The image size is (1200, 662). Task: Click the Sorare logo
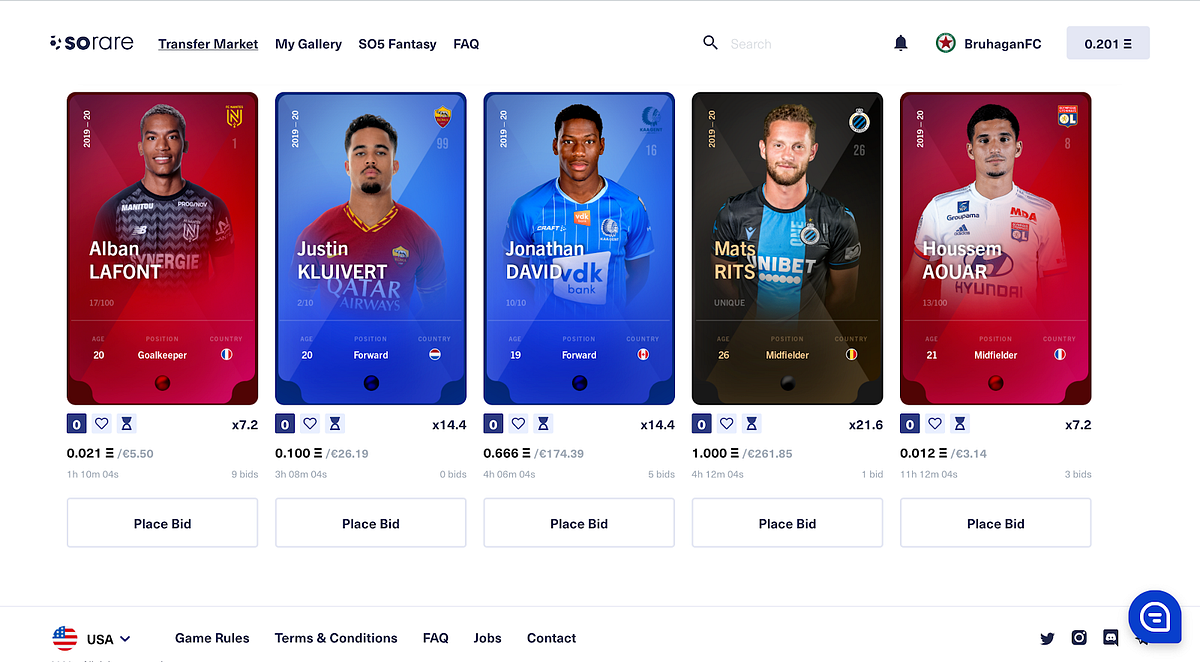91,43
